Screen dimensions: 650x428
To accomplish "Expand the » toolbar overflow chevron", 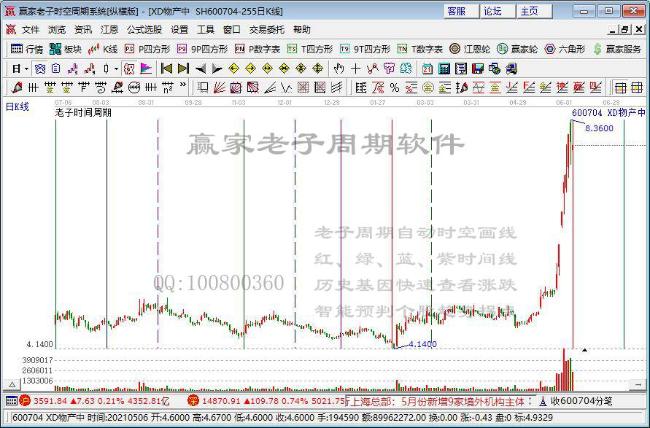I will click(x=183, y=85).
